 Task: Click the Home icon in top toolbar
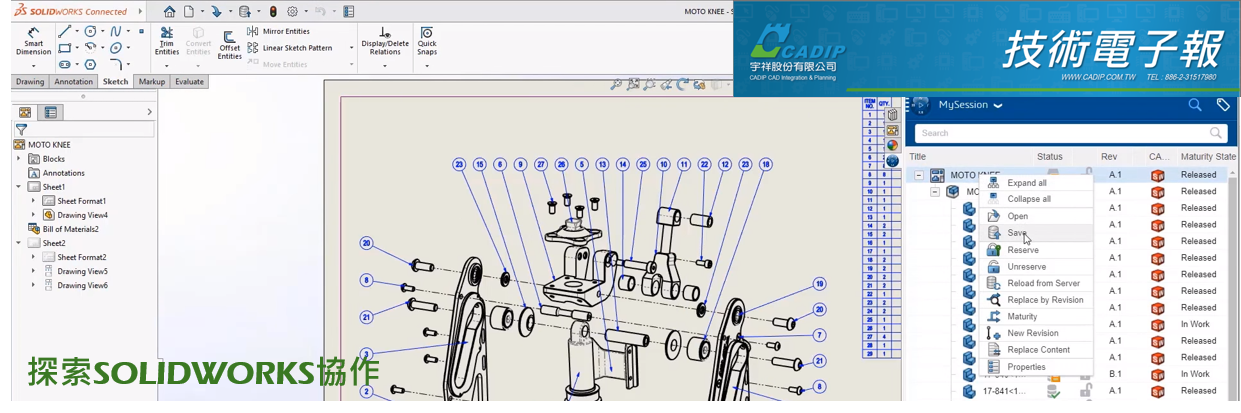(x=170, y=12)
